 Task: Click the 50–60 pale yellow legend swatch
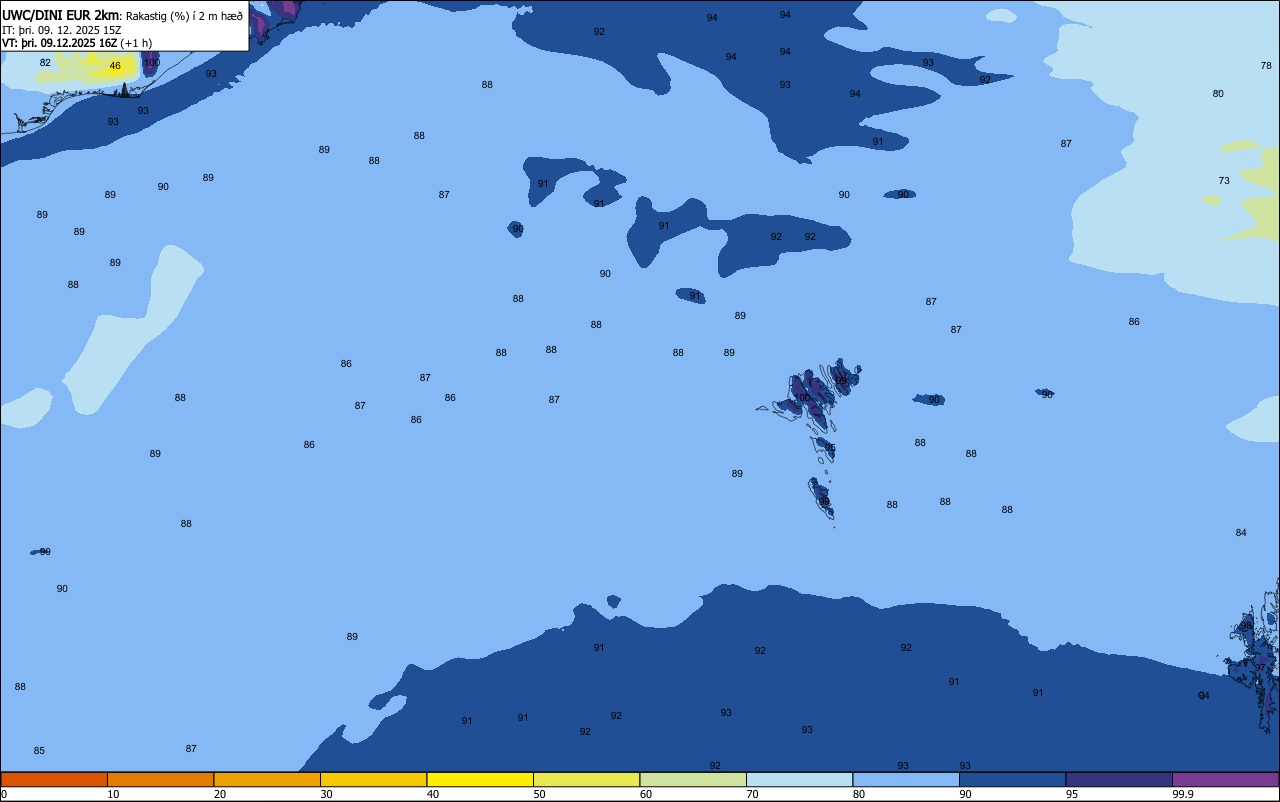tap(586, 779)
